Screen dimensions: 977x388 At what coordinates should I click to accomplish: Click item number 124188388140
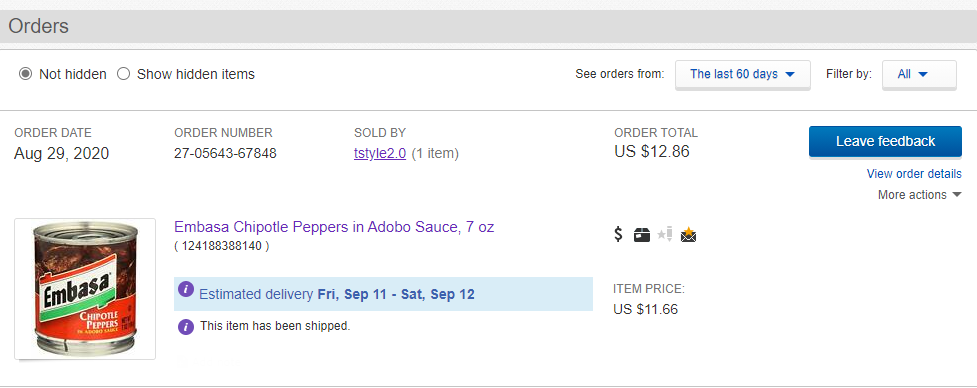222,246
